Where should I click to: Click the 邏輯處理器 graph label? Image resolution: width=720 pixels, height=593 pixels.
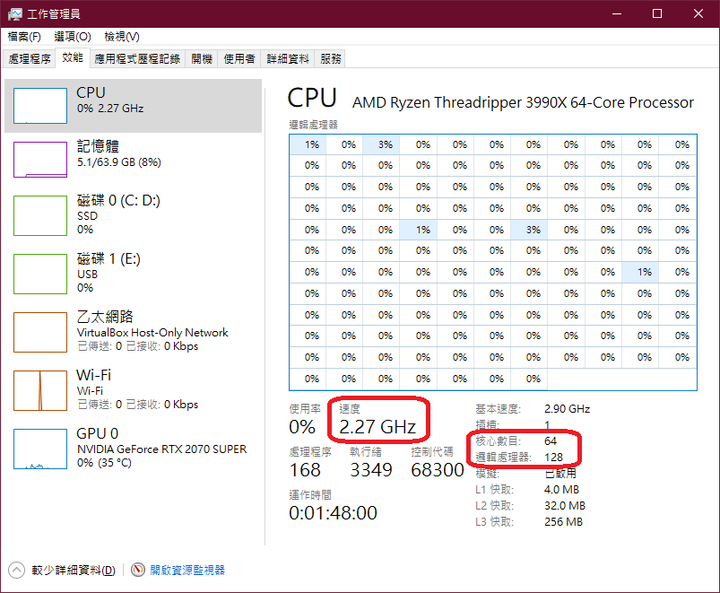[x=314, y=124]
